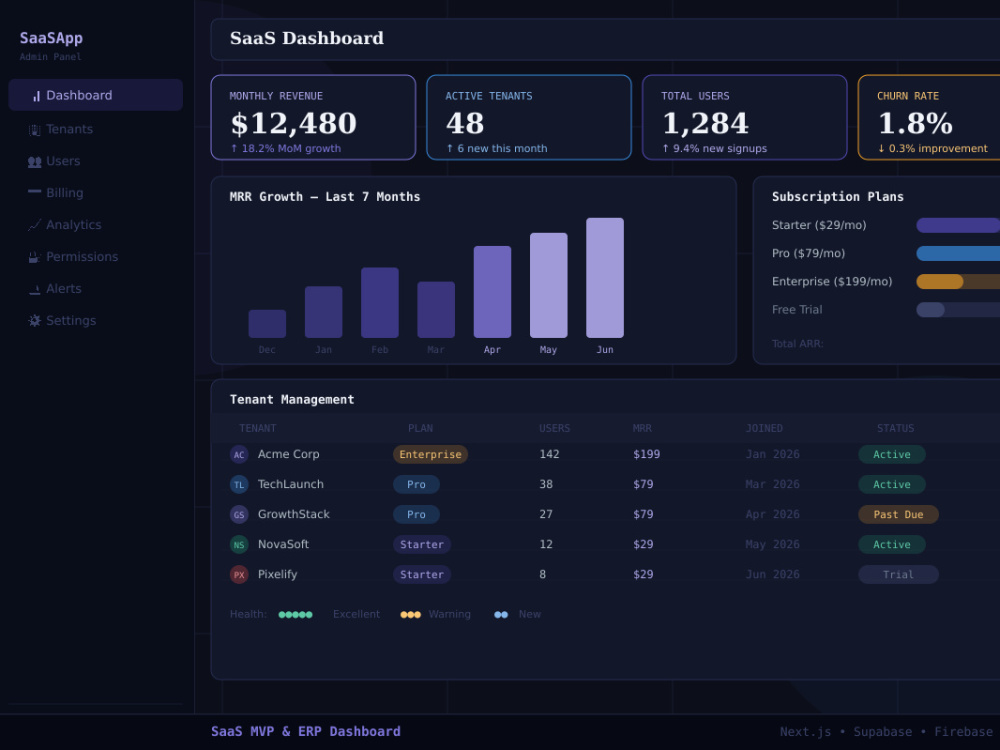Click the blue New health dots
Image resolution: width=1000 pixels, height=750 pixels.
[x=501, y=615]
